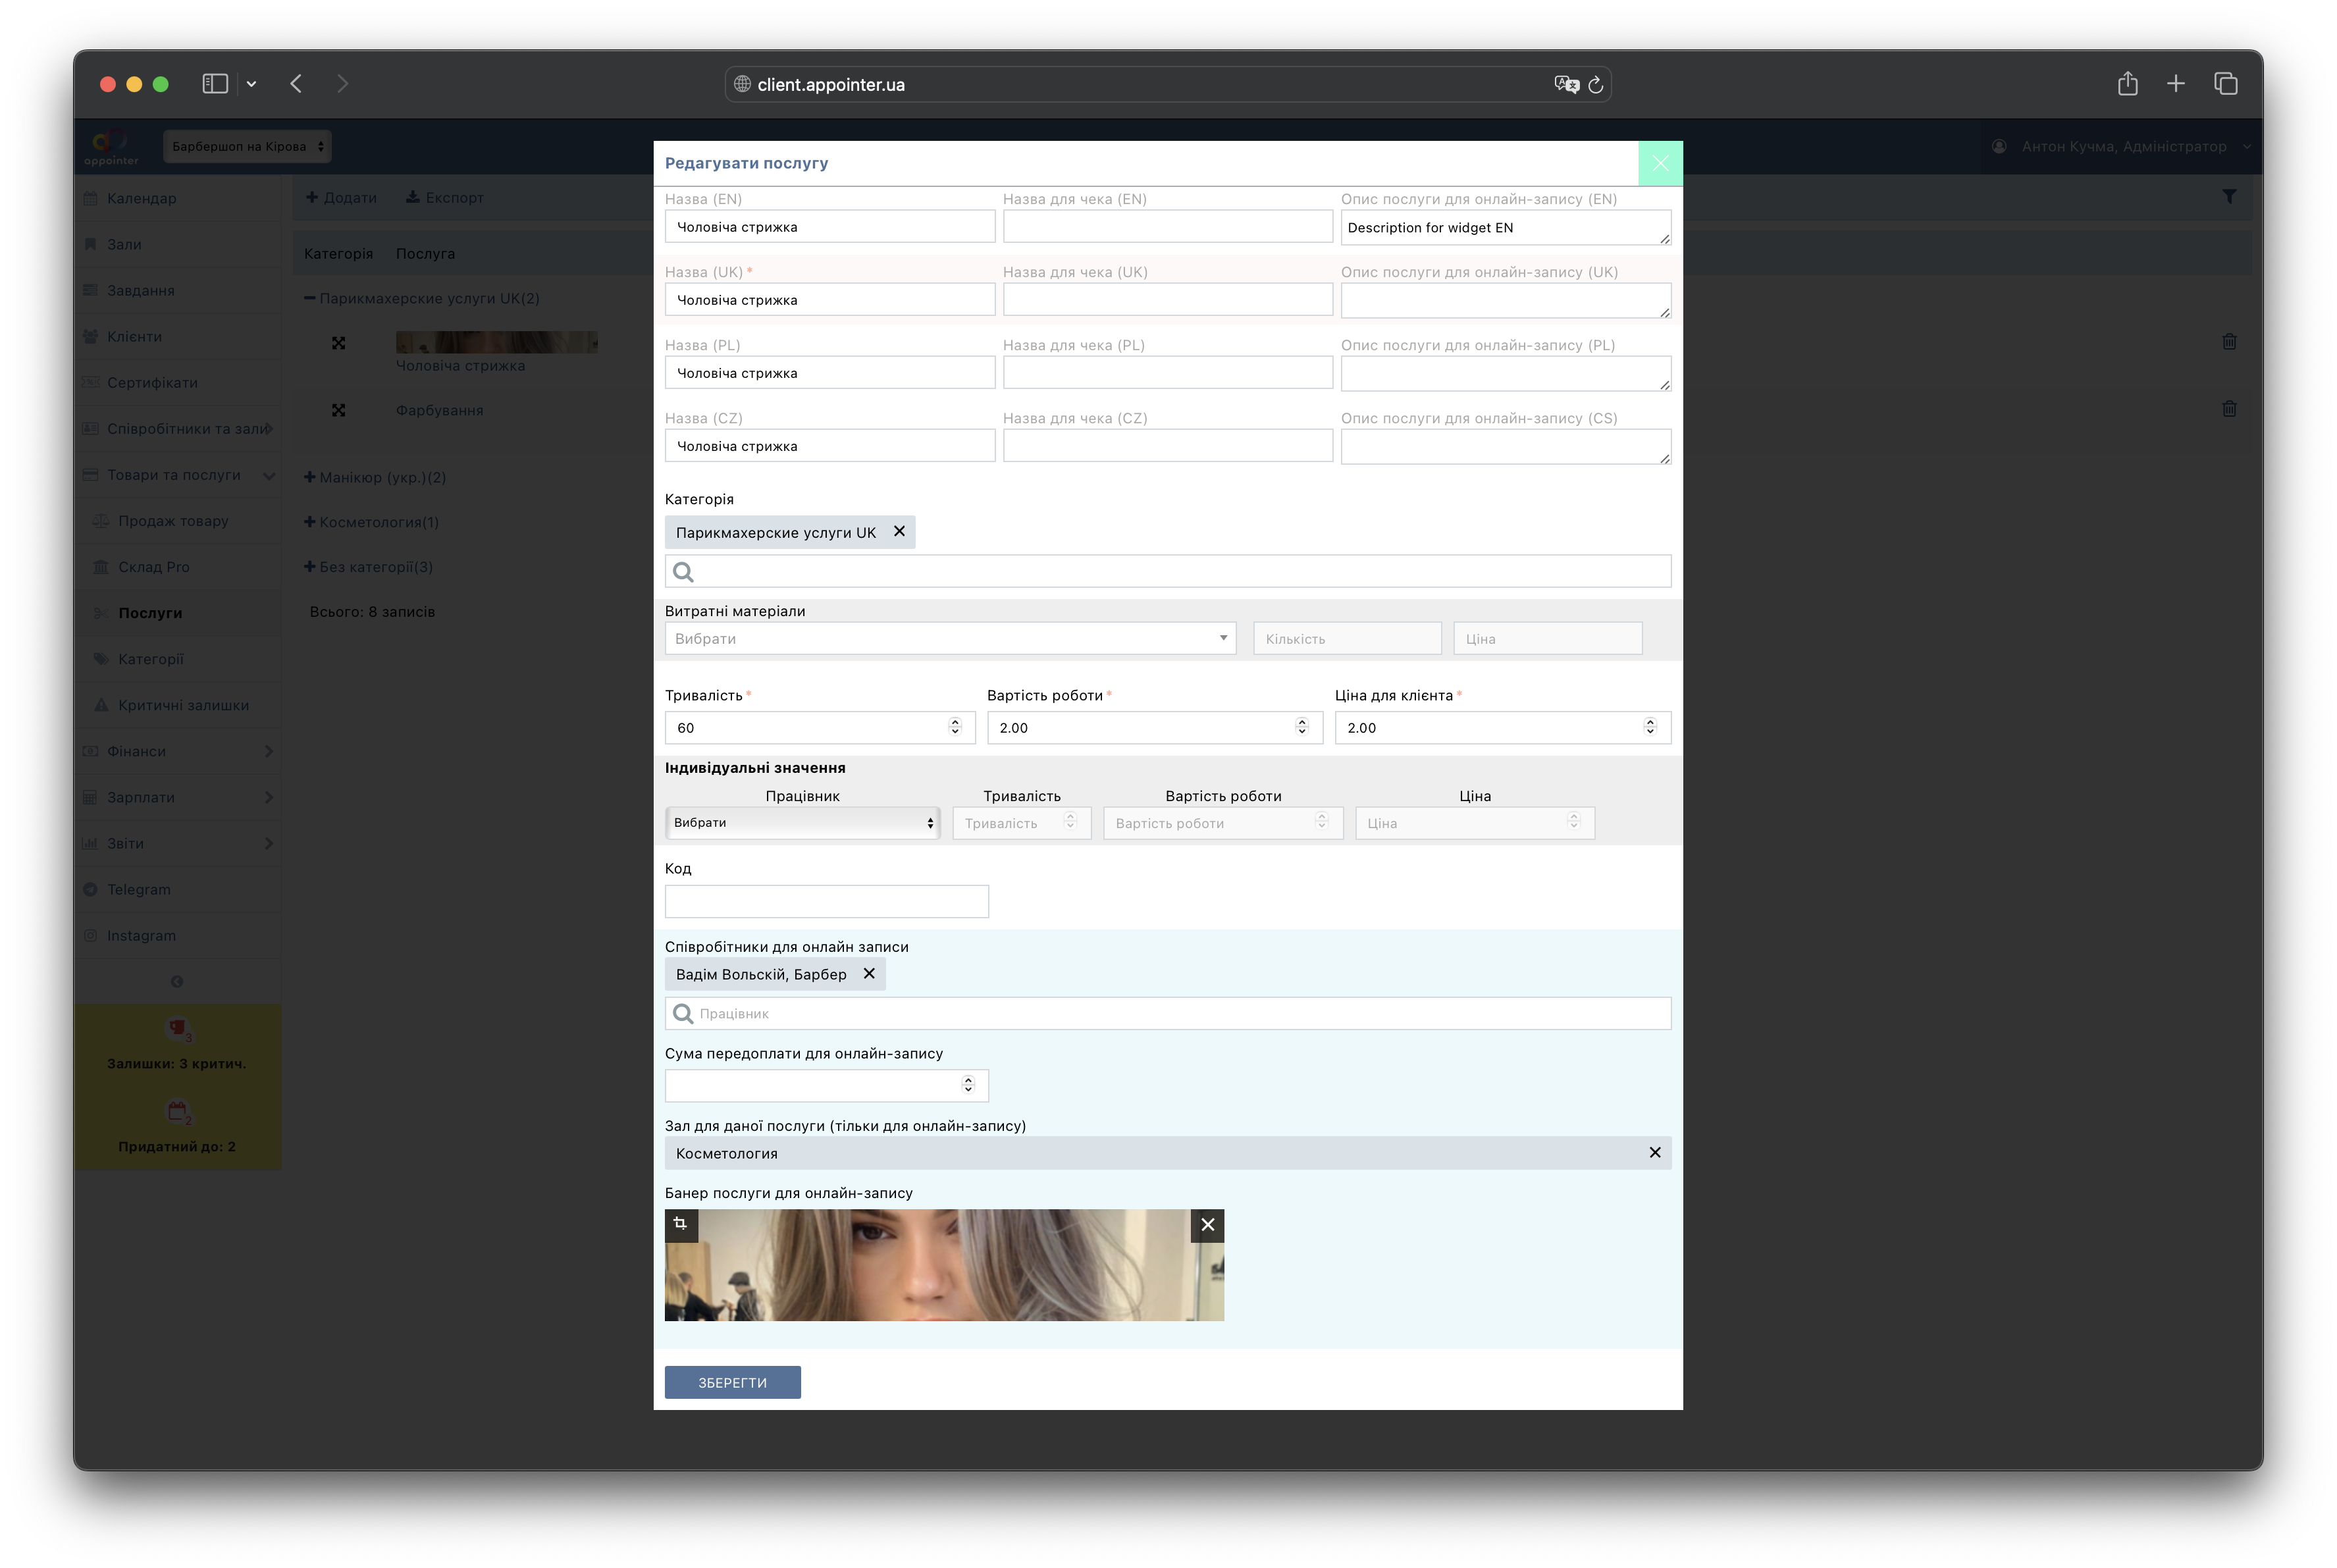Viewport: 2337px width, 1568px height.
Task: Adjust Тривалість stepper arrows
Action: point(955,726)
